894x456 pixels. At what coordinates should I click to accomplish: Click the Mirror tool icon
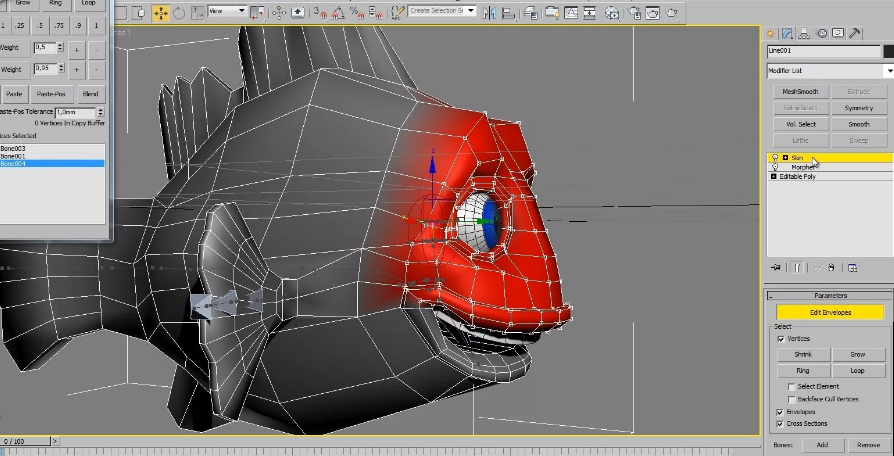(x=489, y=13)
